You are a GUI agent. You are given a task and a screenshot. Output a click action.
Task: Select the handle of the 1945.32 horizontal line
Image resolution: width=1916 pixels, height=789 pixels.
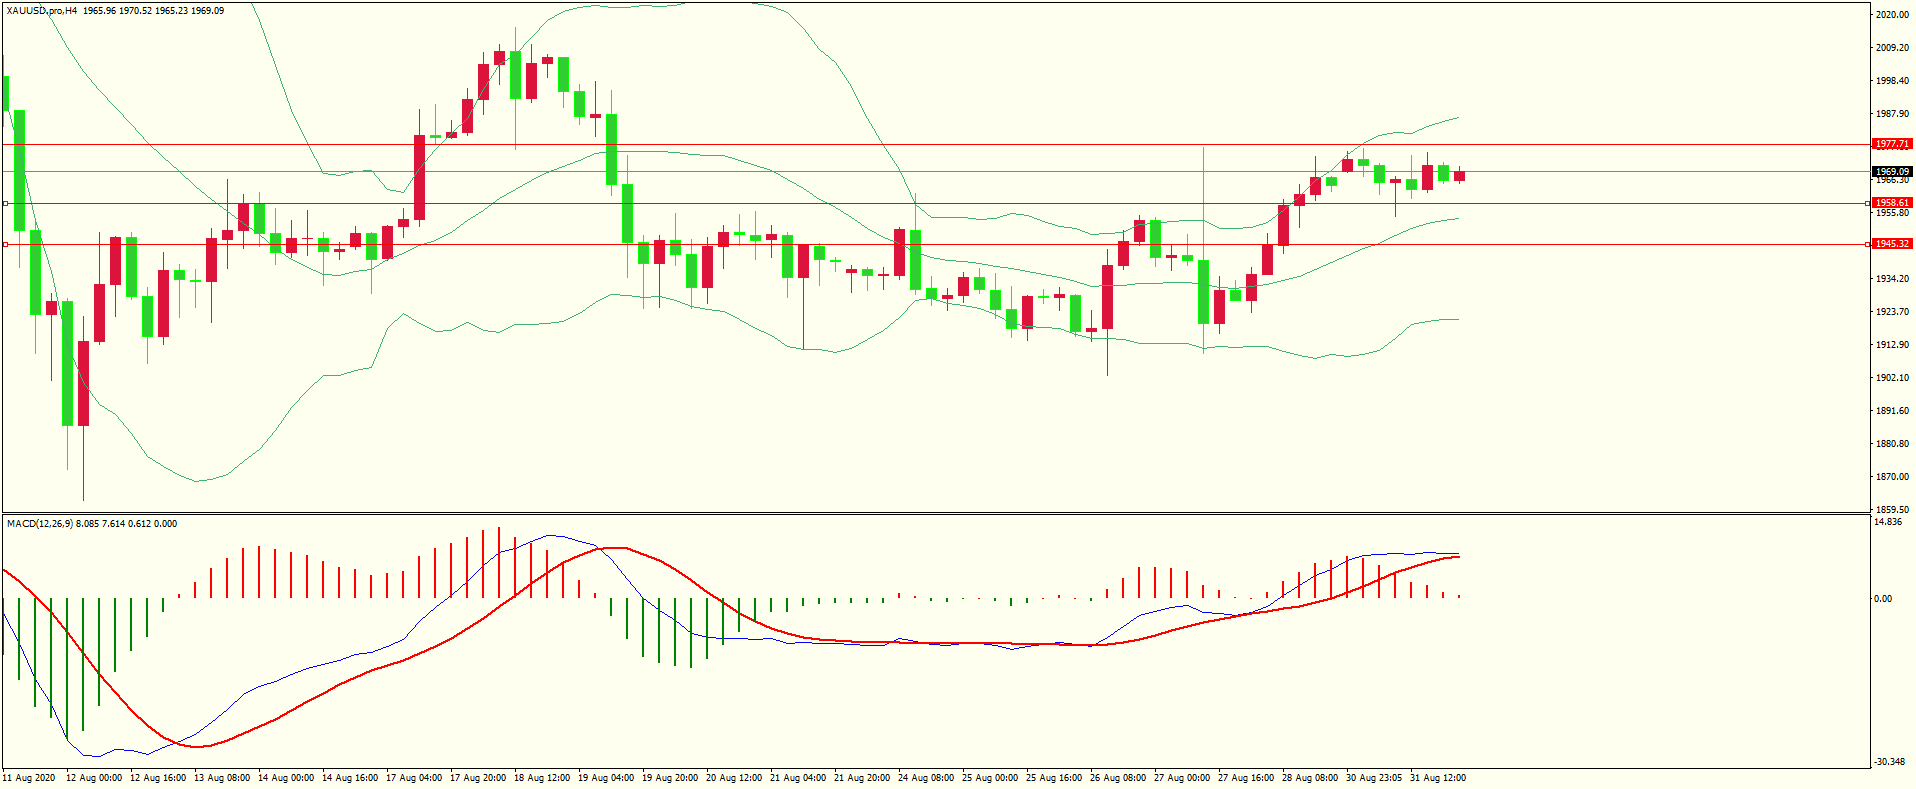pyautogui.click(x=5, y=244)
